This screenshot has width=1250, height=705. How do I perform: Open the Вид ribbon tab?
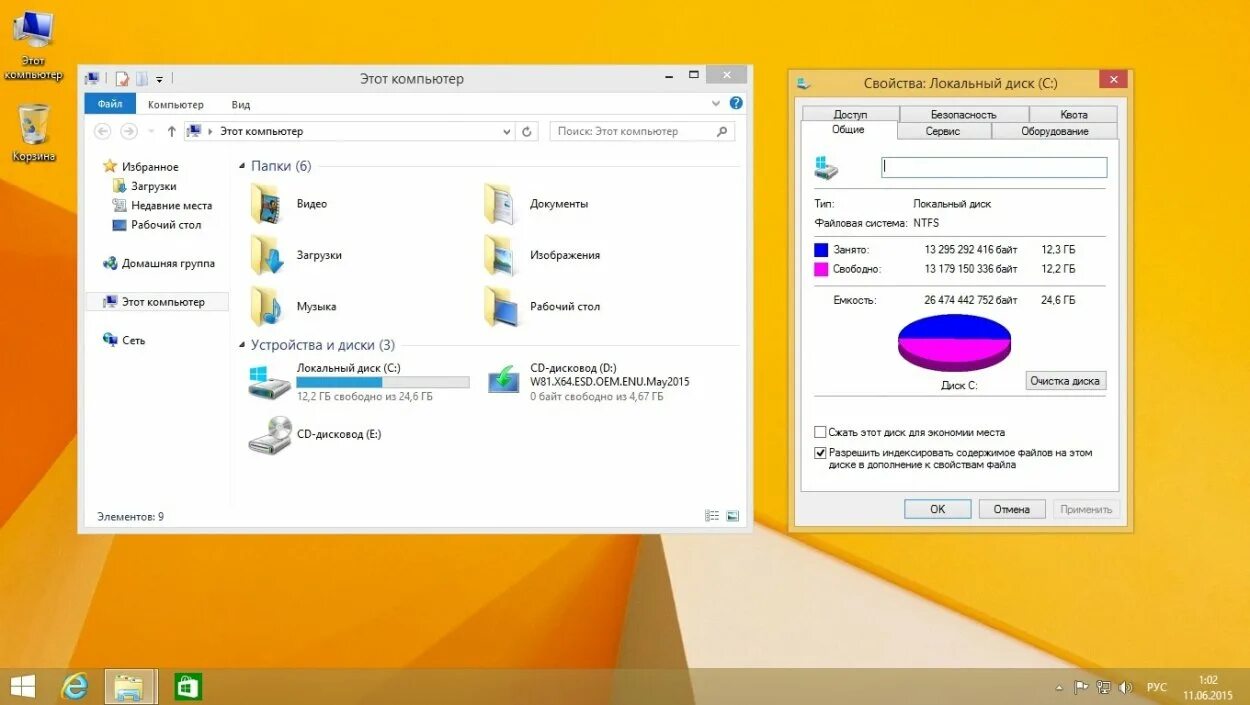tap(241, 104)
